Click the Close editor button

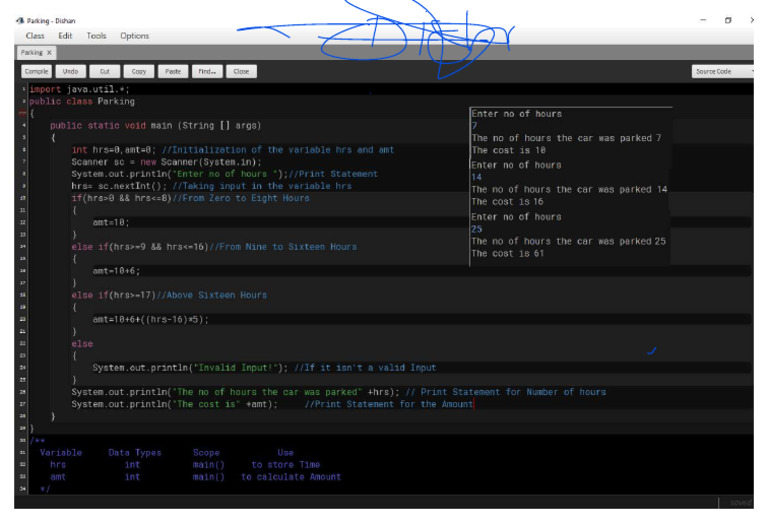coord(241,71)
